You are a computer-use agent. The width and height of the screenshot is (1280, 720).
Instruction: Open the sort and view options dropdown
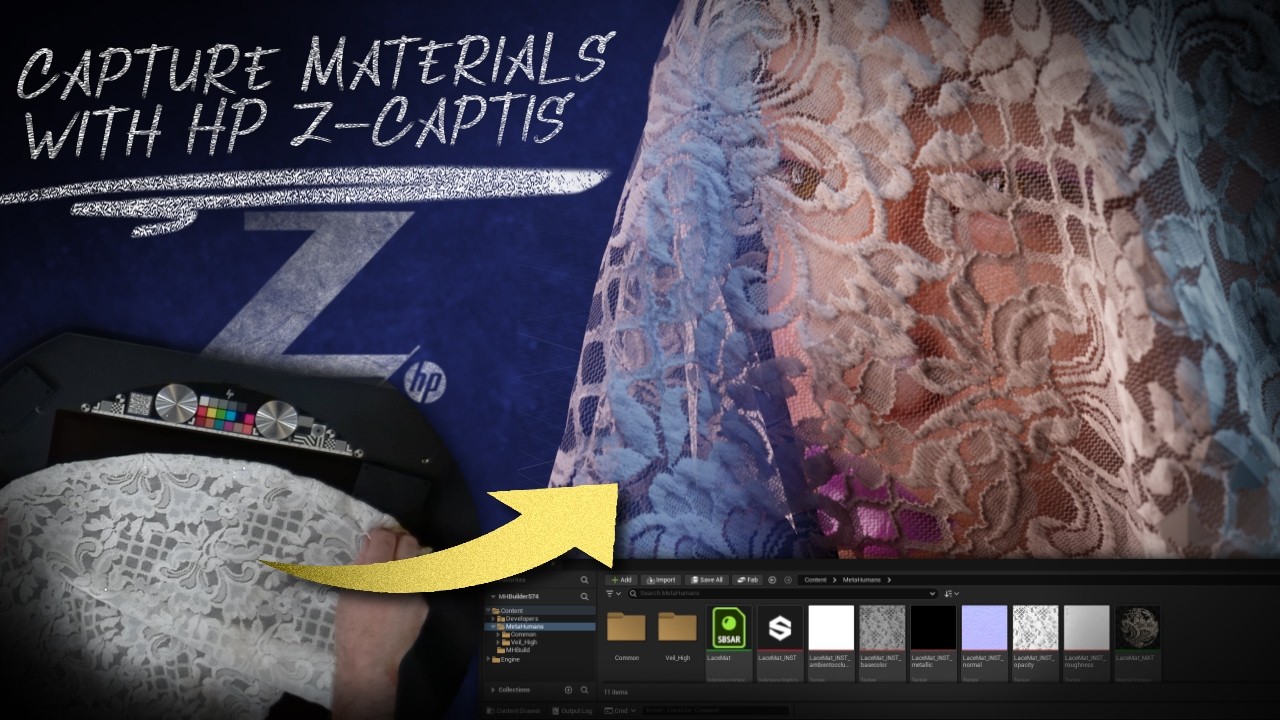tap(951, 593)
